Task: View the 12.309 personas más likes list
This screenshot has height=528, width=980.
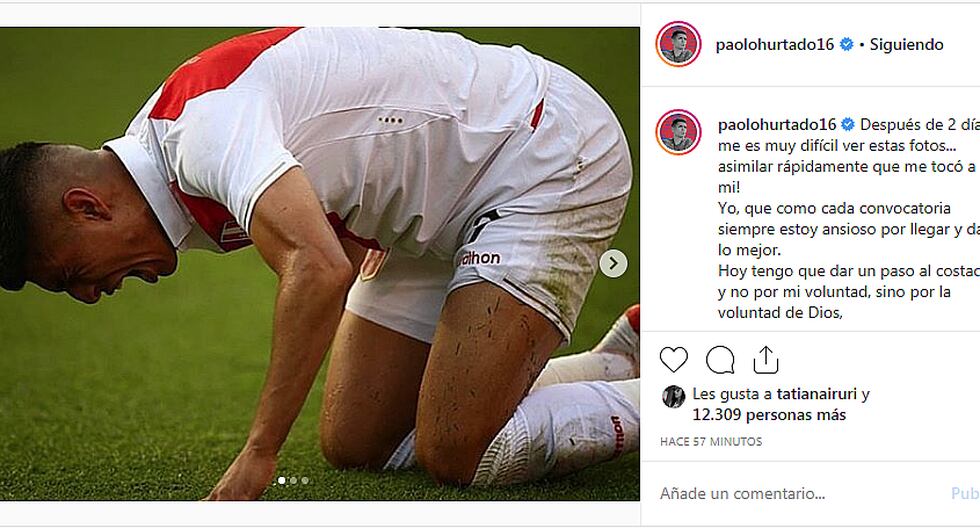Action: click(x=769, y=415)
